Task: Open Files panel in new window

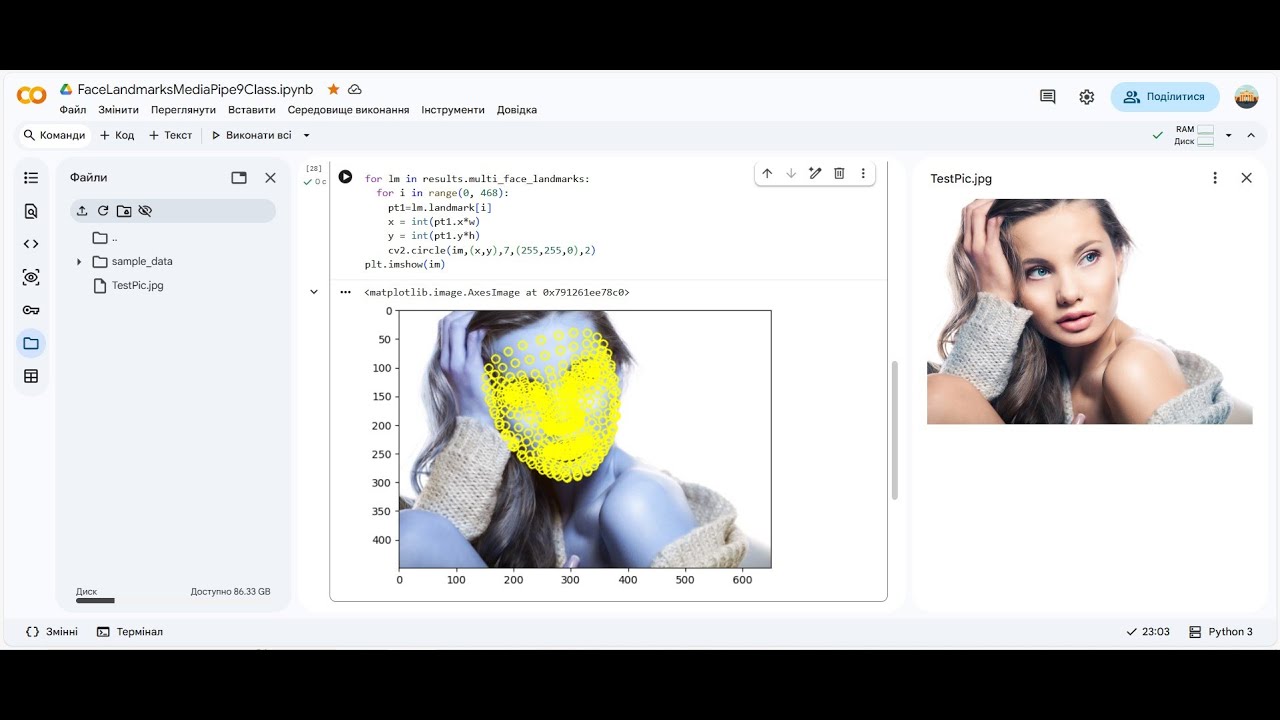Action: 239,177
